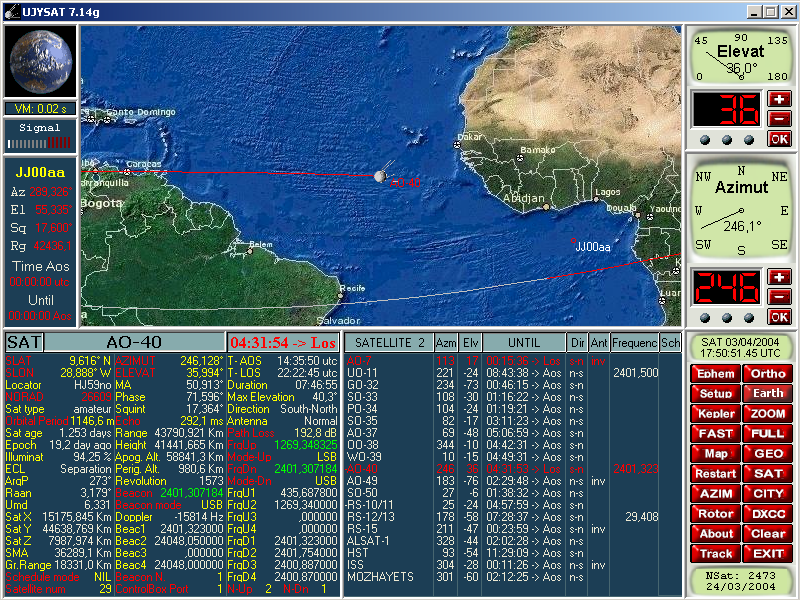Click the Clear button
800x600 pixels.
(x=768, y=534)
